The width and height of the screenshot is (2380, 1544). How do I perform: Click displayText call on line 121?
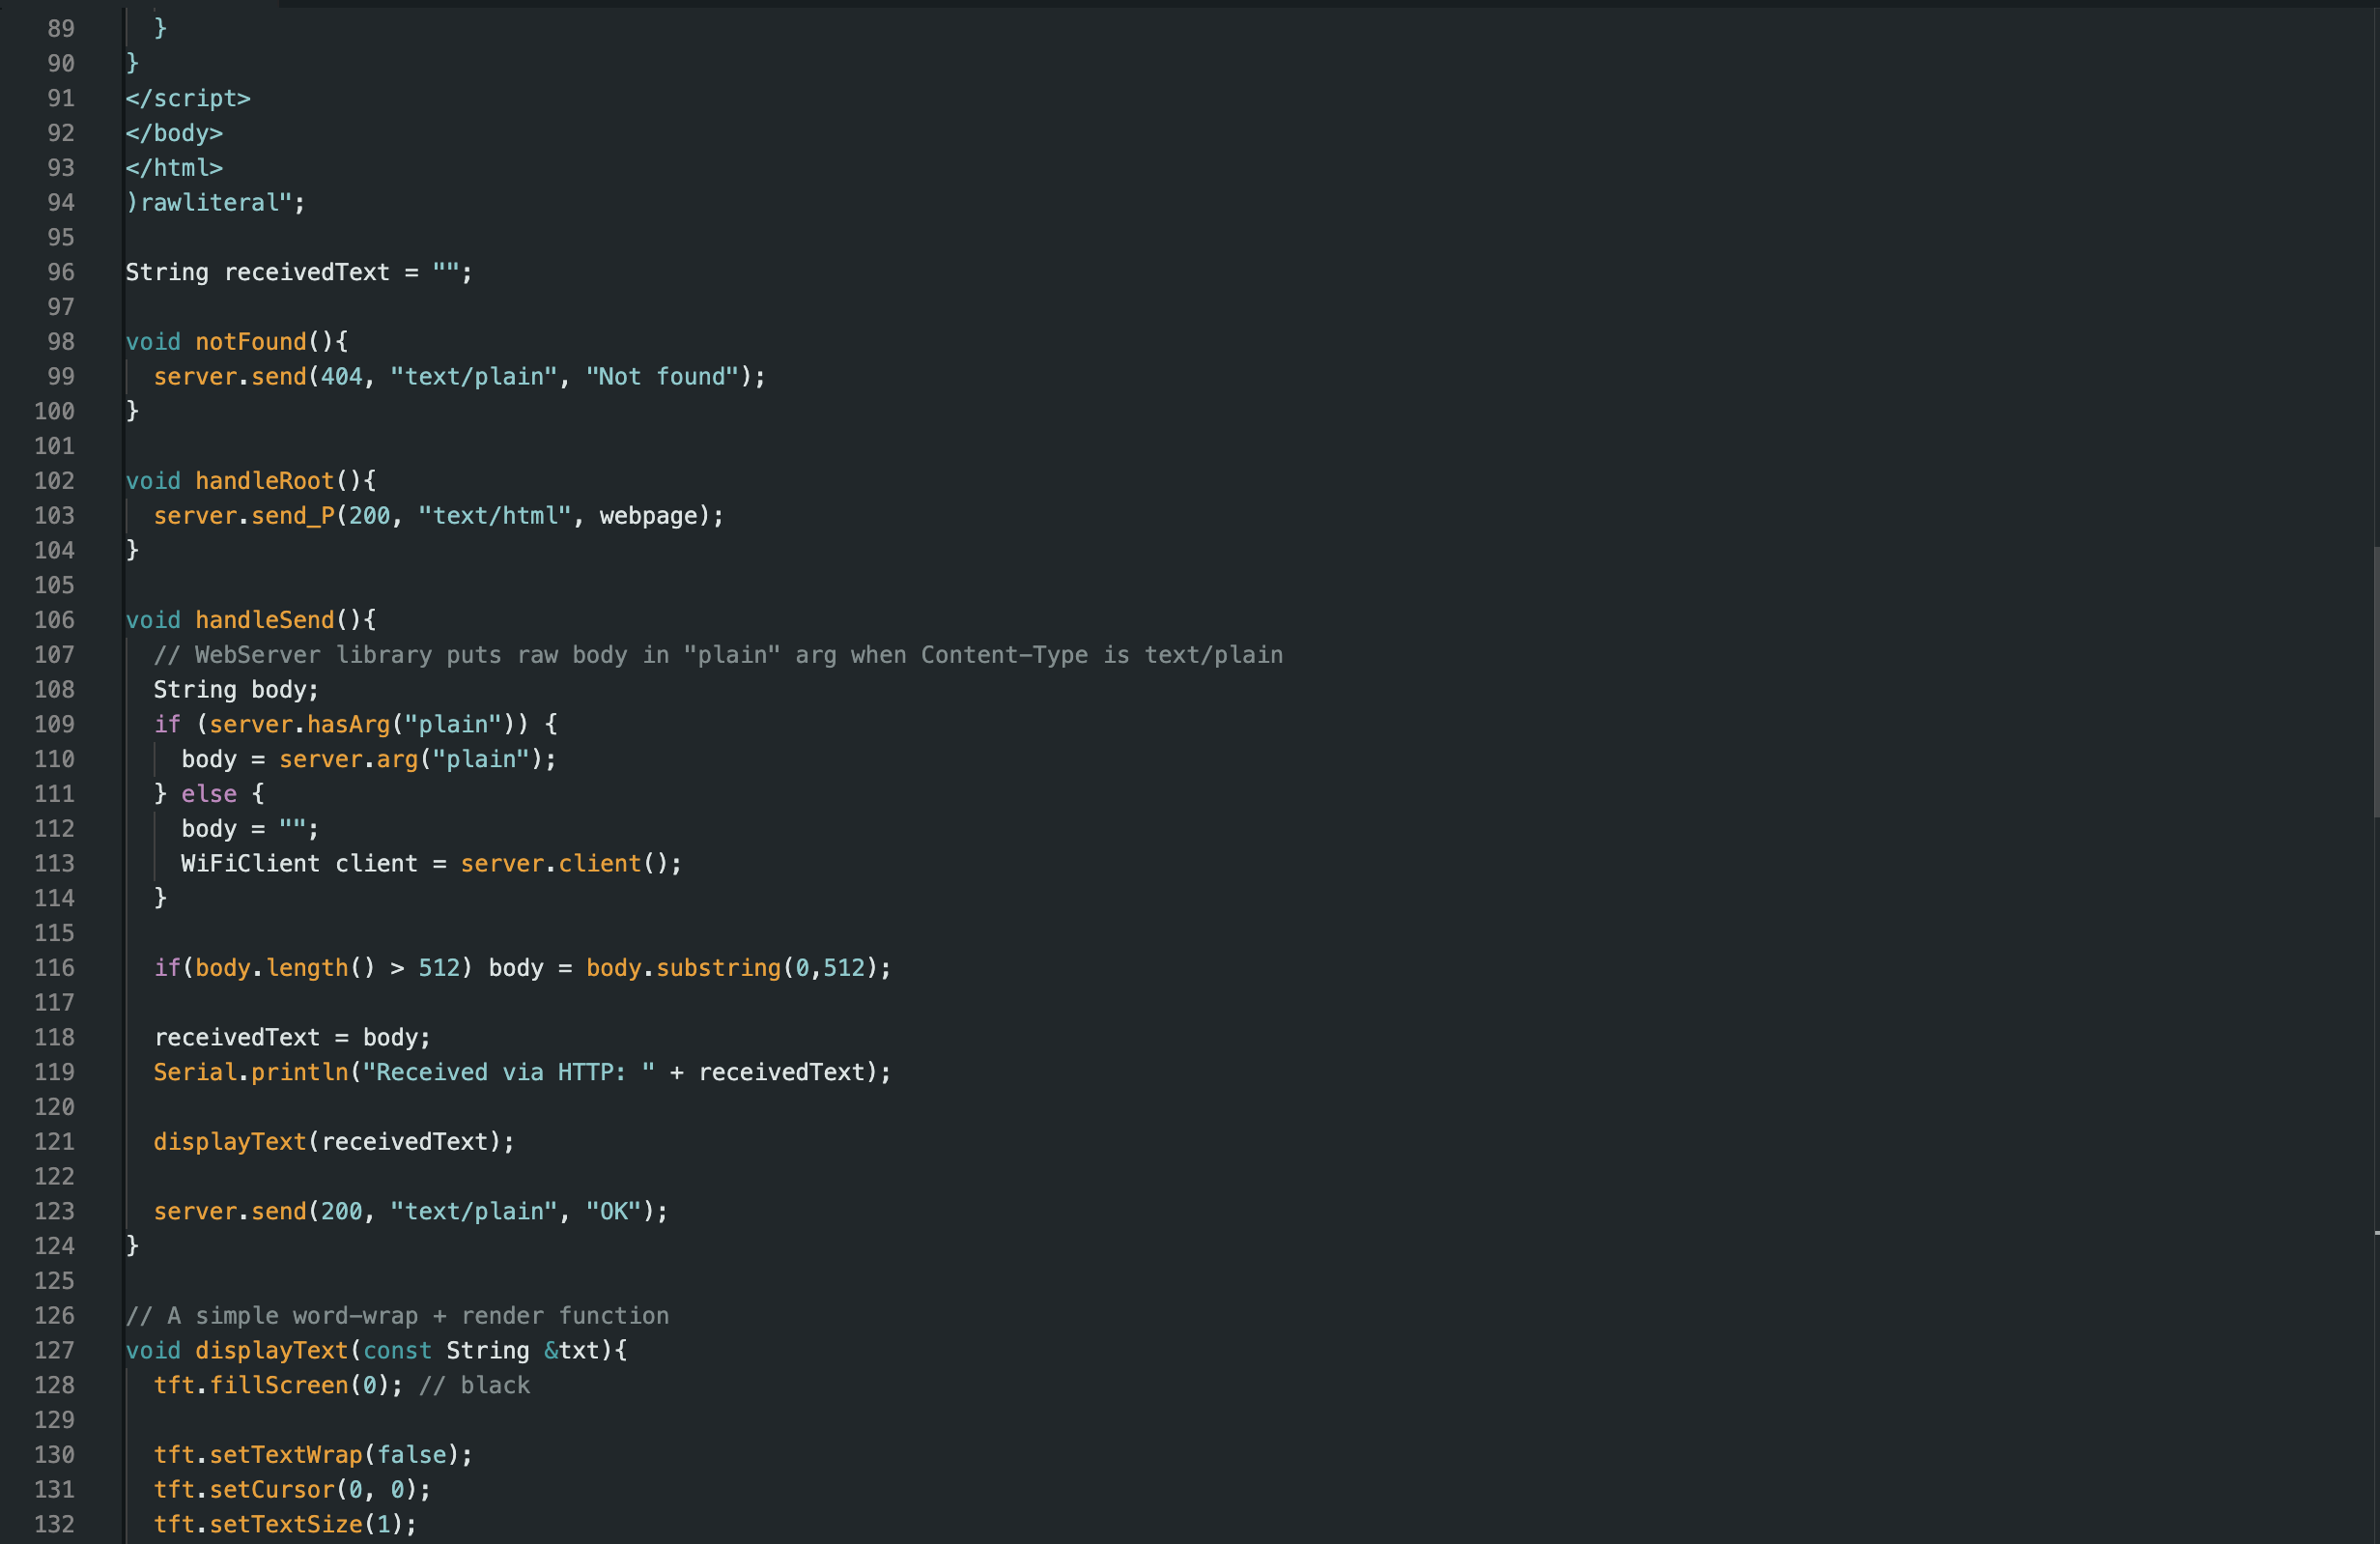(229, 1142)
